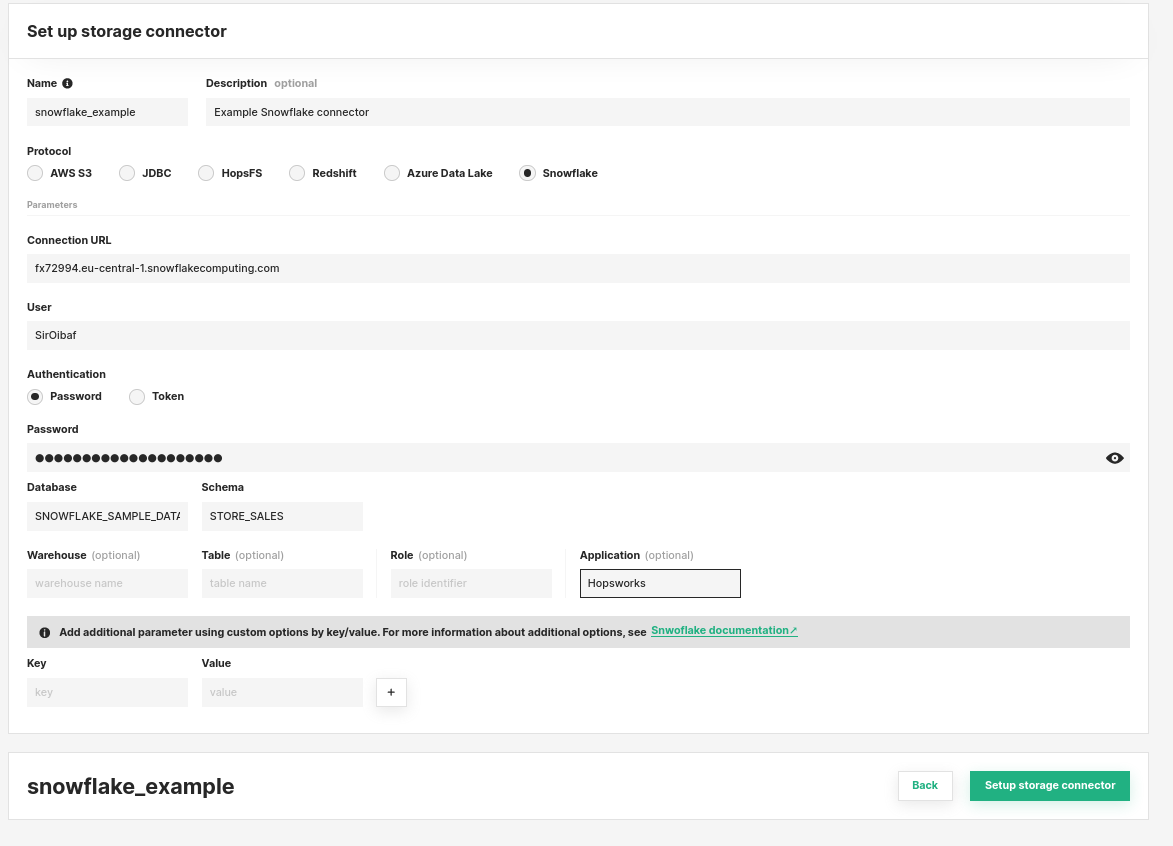1173x846 pixels.
Task: Click the info icon next to Name
Action: [x=67, y=84]
